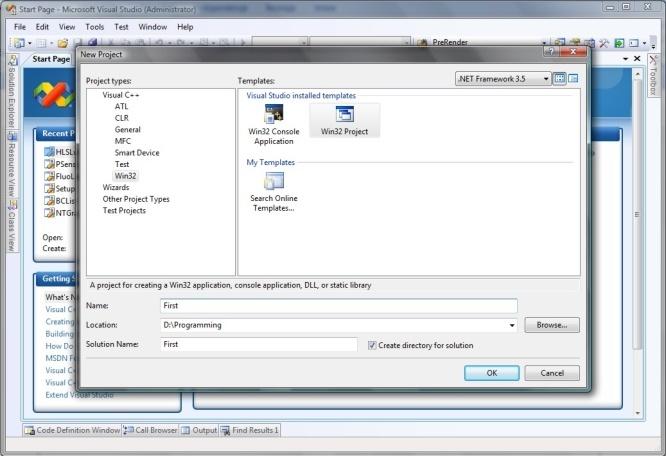Click the New Project toolbar icon
The image size is (666, 456).
pos(19,42)
